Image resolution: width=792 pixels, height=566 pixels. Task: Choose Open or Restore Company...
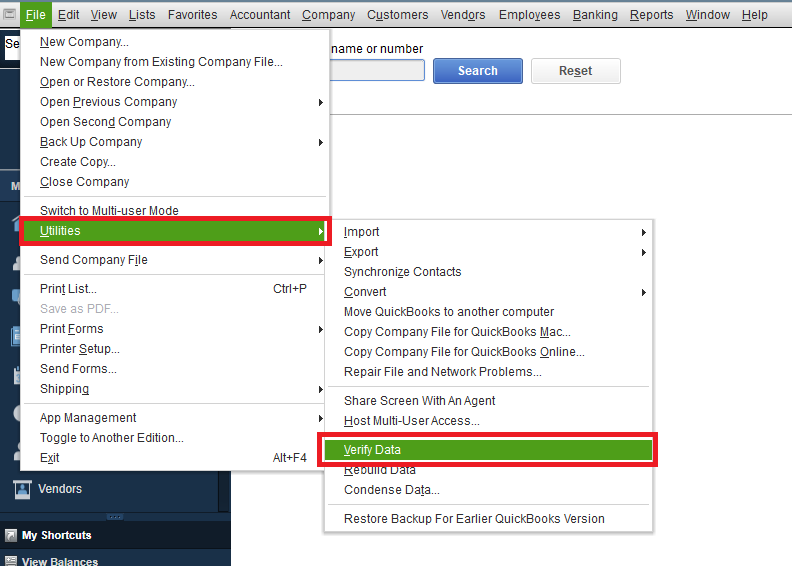[x=175, y=82]
